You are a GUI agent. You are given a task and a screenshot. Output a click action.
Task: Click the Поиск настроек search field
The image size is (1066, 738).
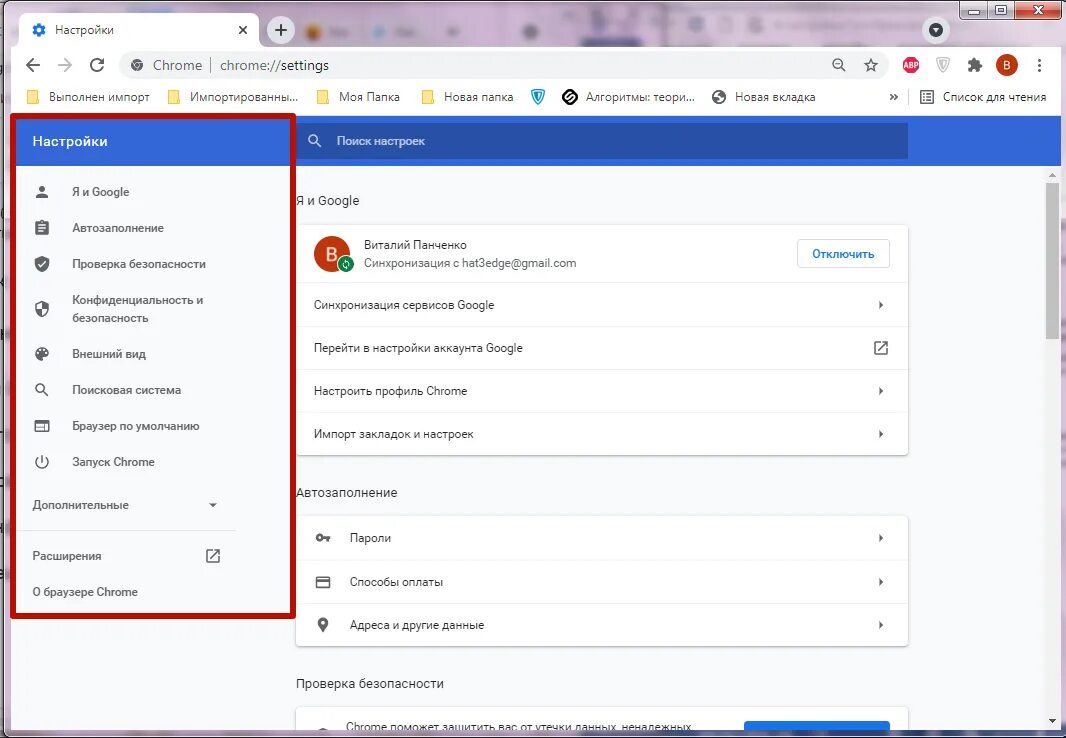coord(602,141)
